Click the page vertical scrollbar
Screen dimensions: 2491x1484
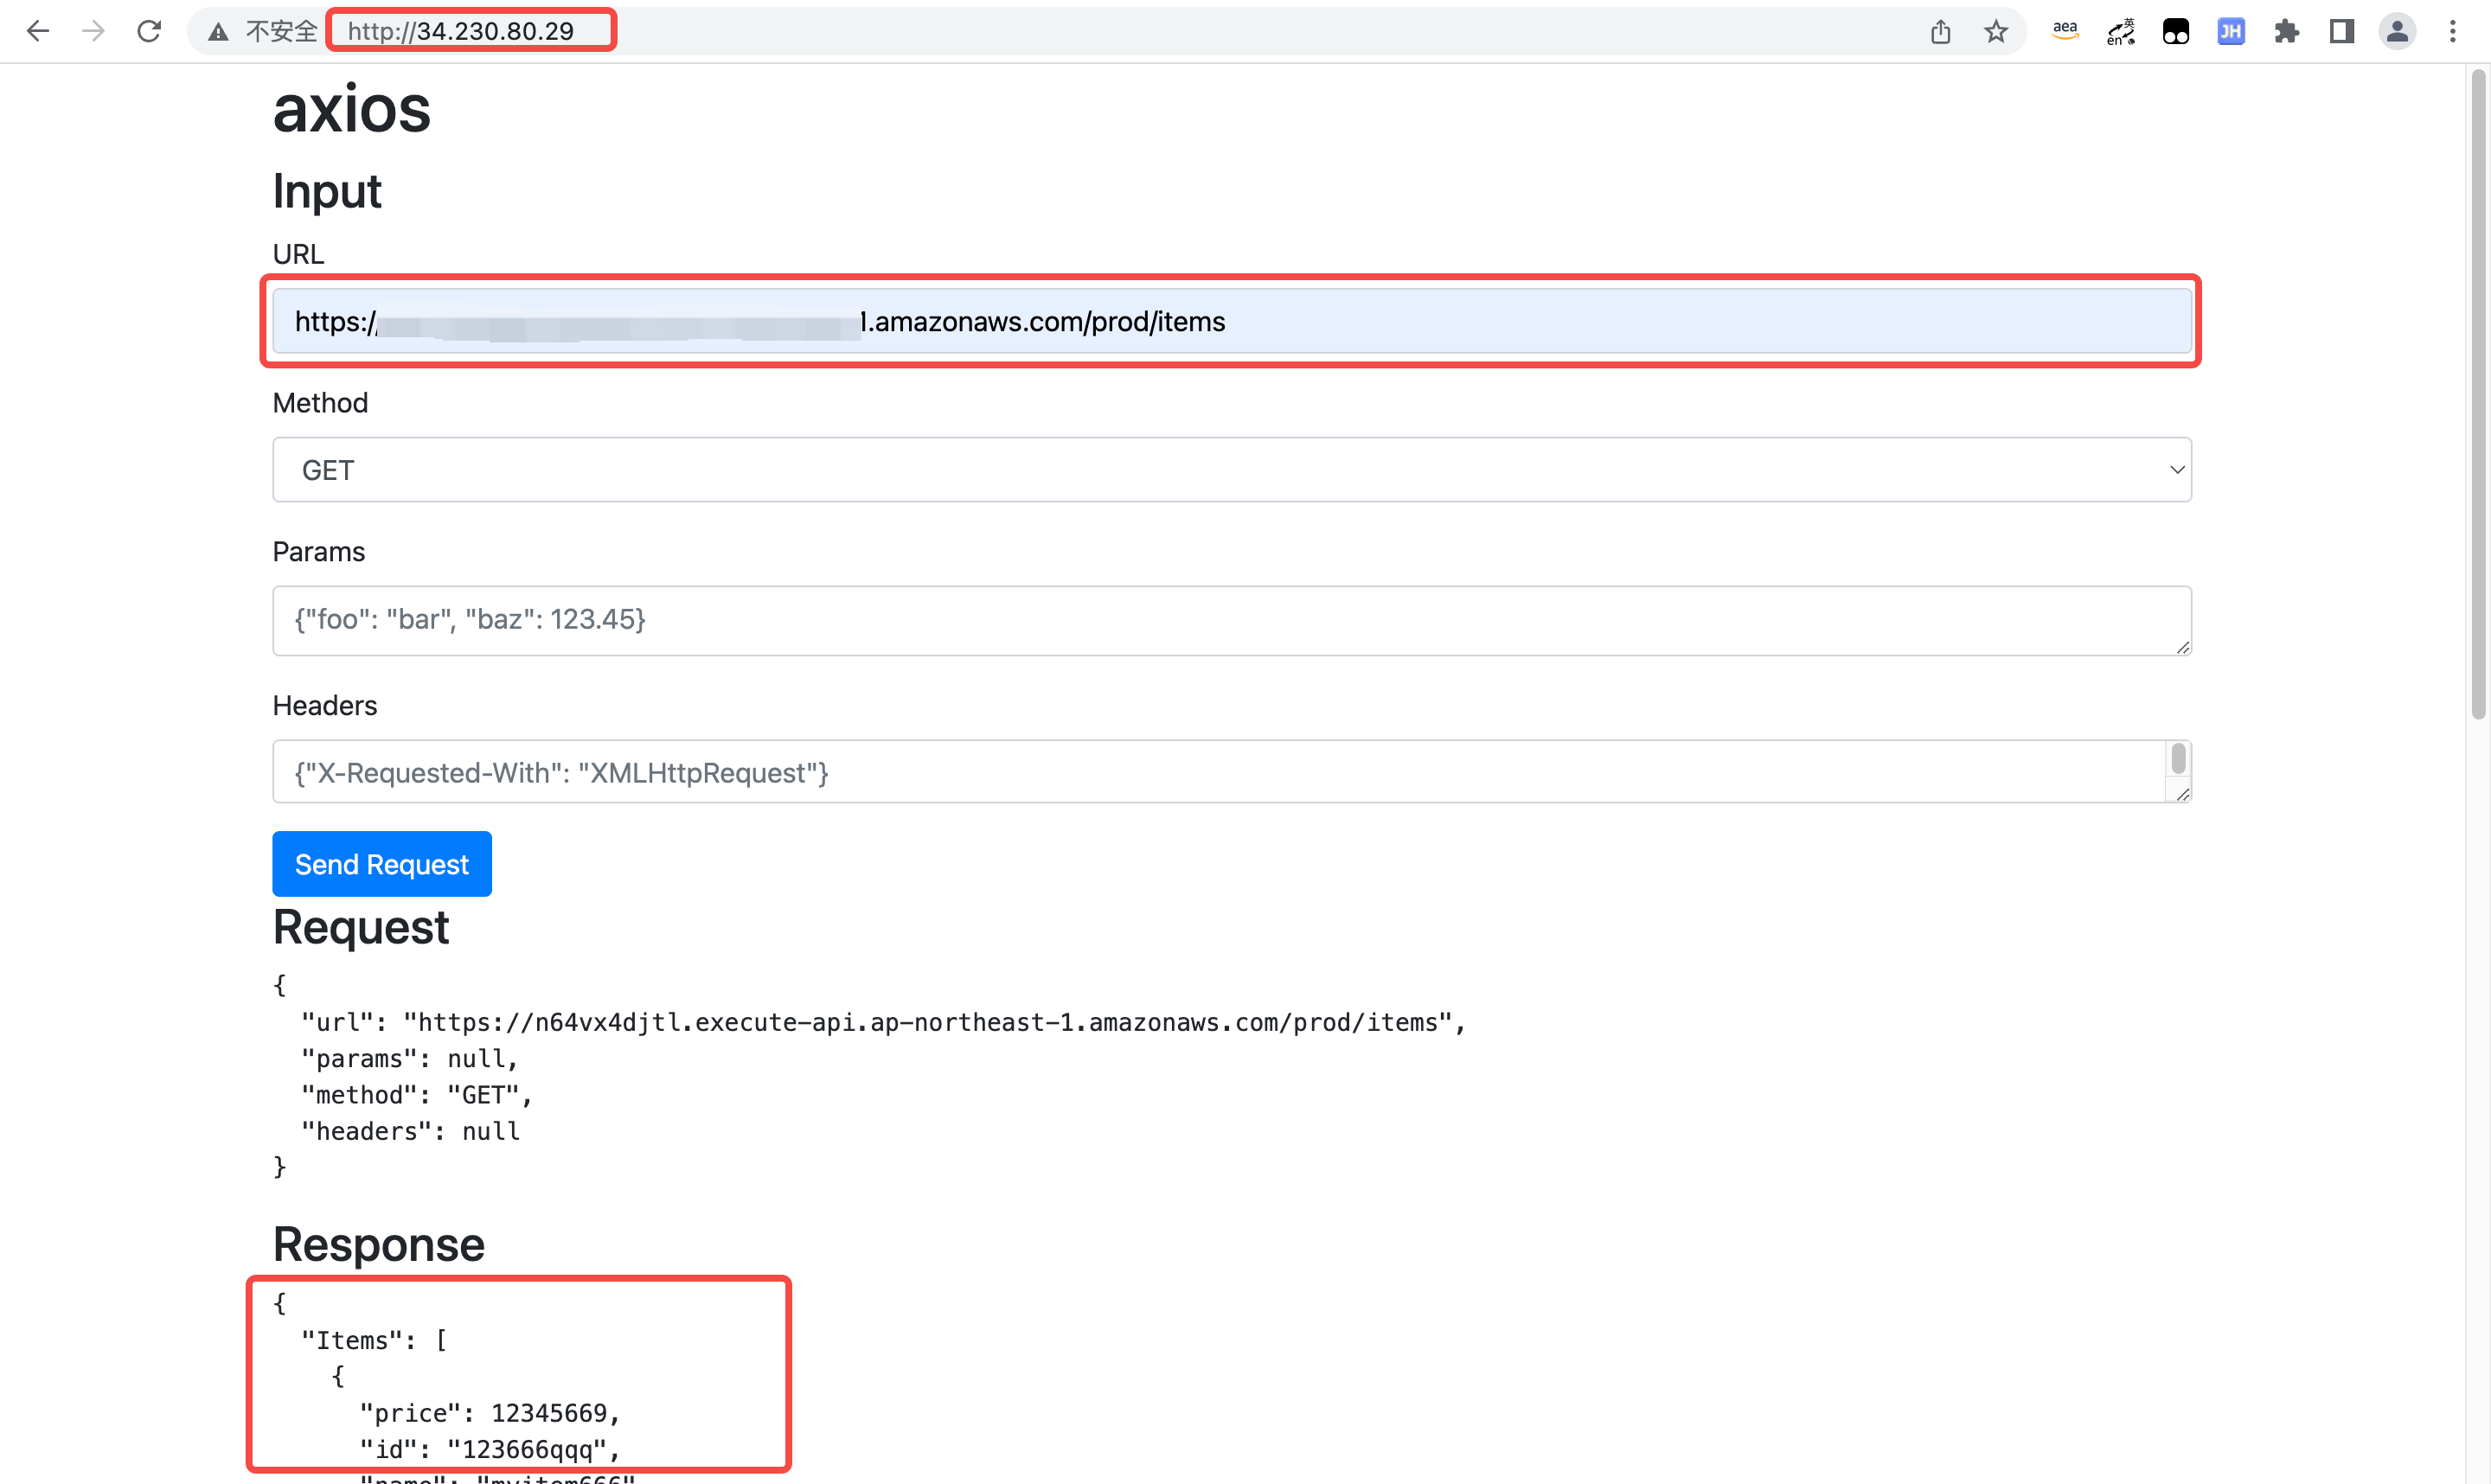2478,395
